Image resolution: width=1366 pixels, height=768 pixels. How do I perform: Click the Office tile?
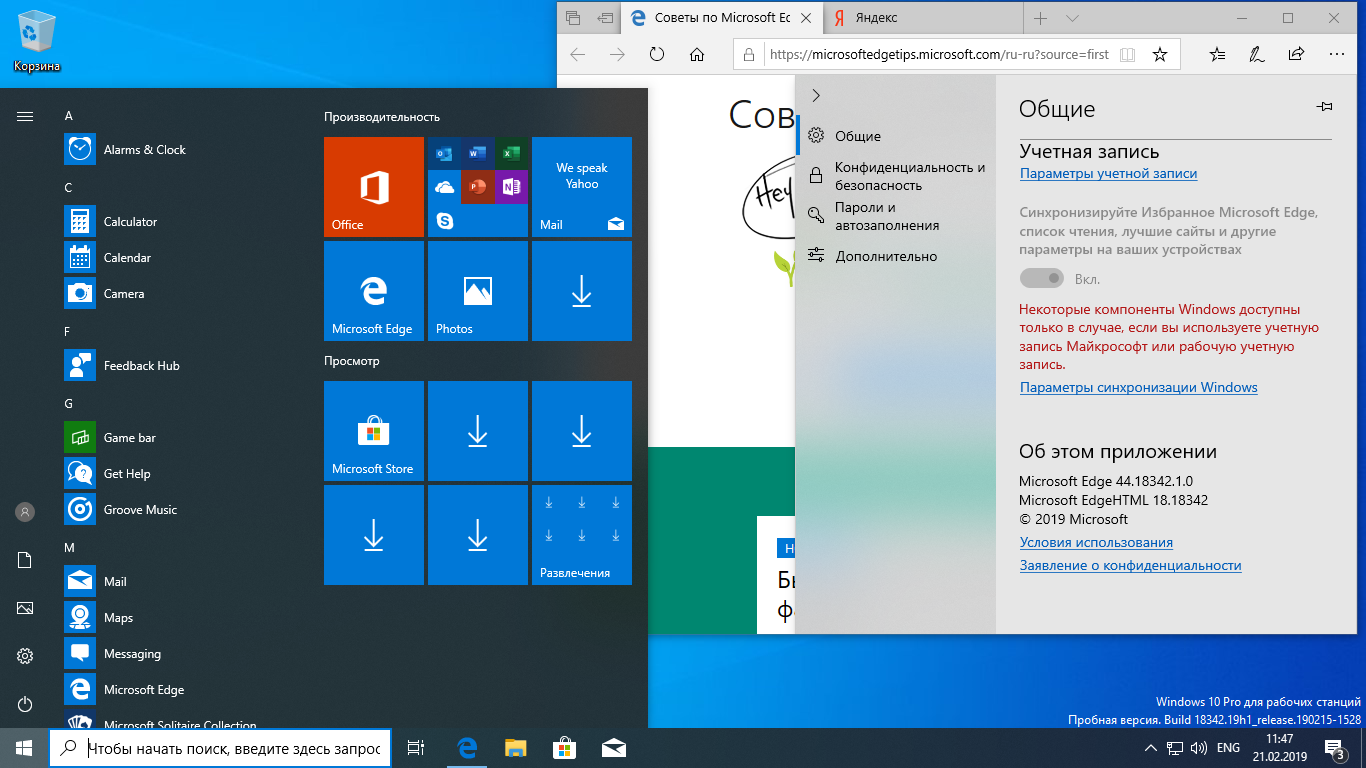point(374,187)
